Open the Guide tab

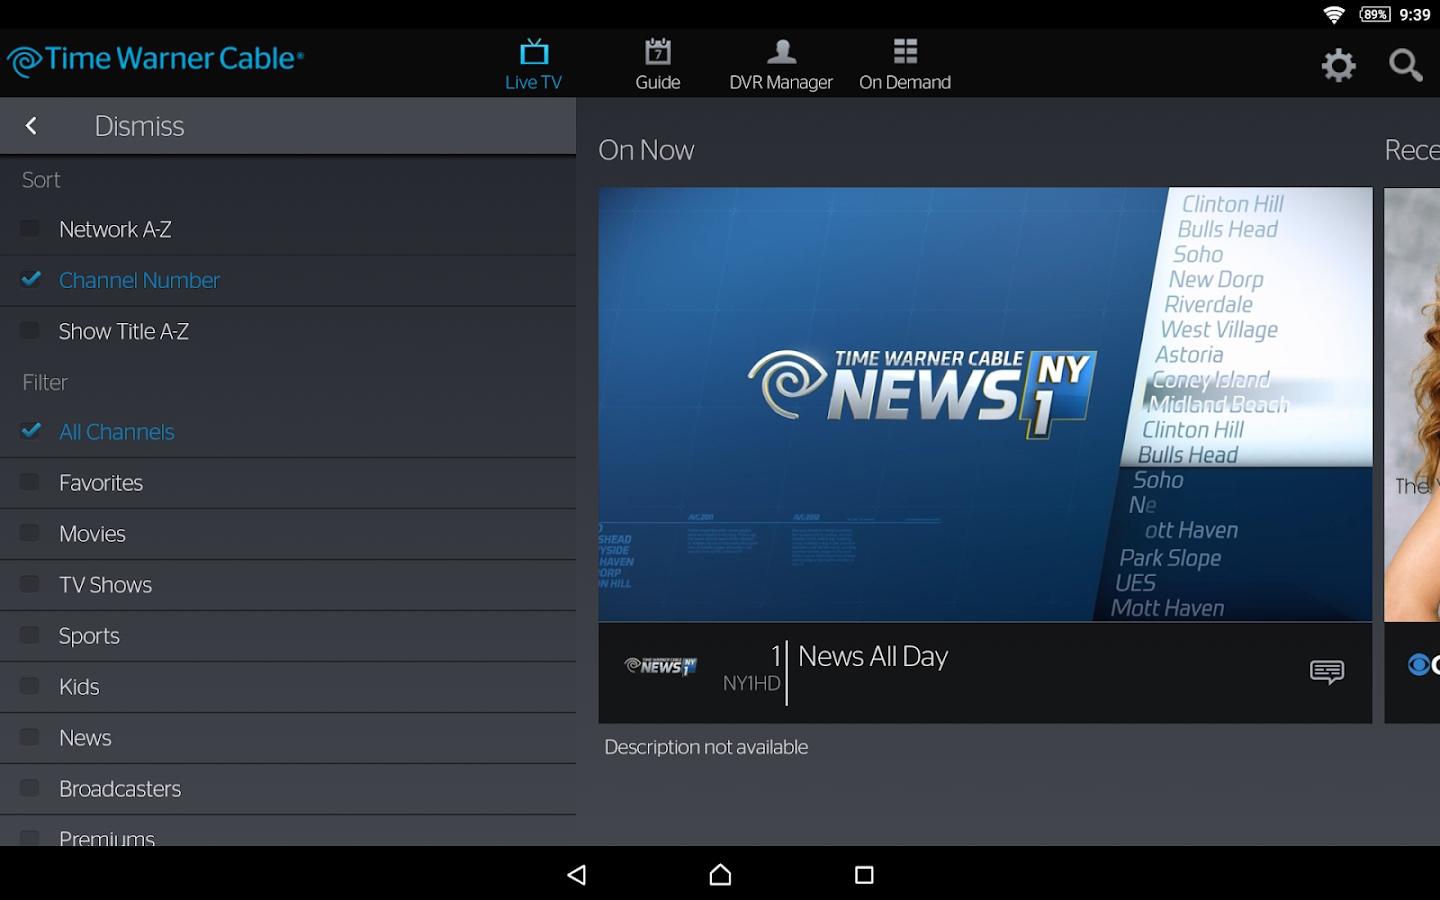[x=657, y=65]
